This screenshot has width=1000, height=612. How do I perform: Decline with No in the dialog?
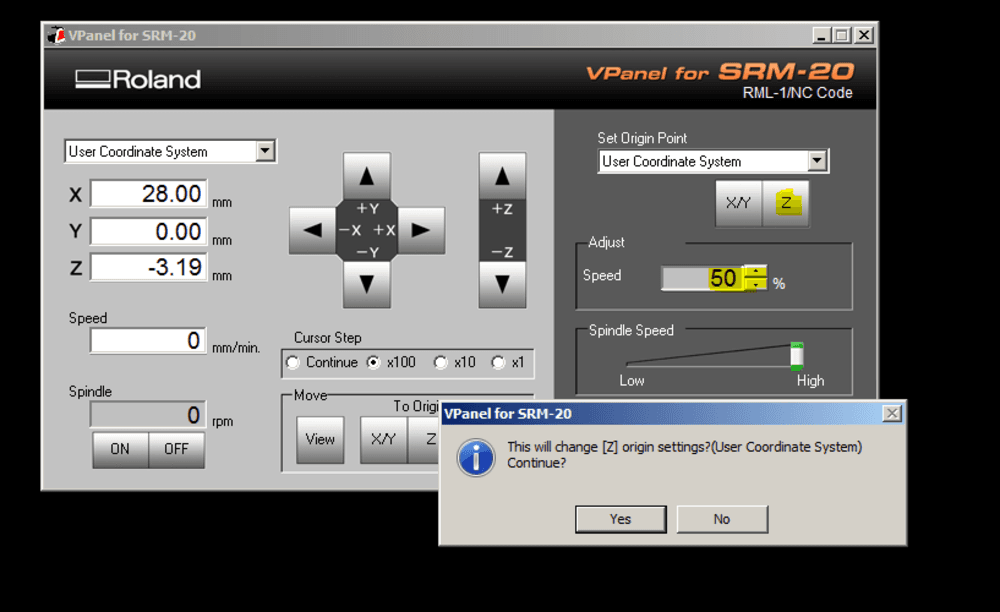[722, 519]
